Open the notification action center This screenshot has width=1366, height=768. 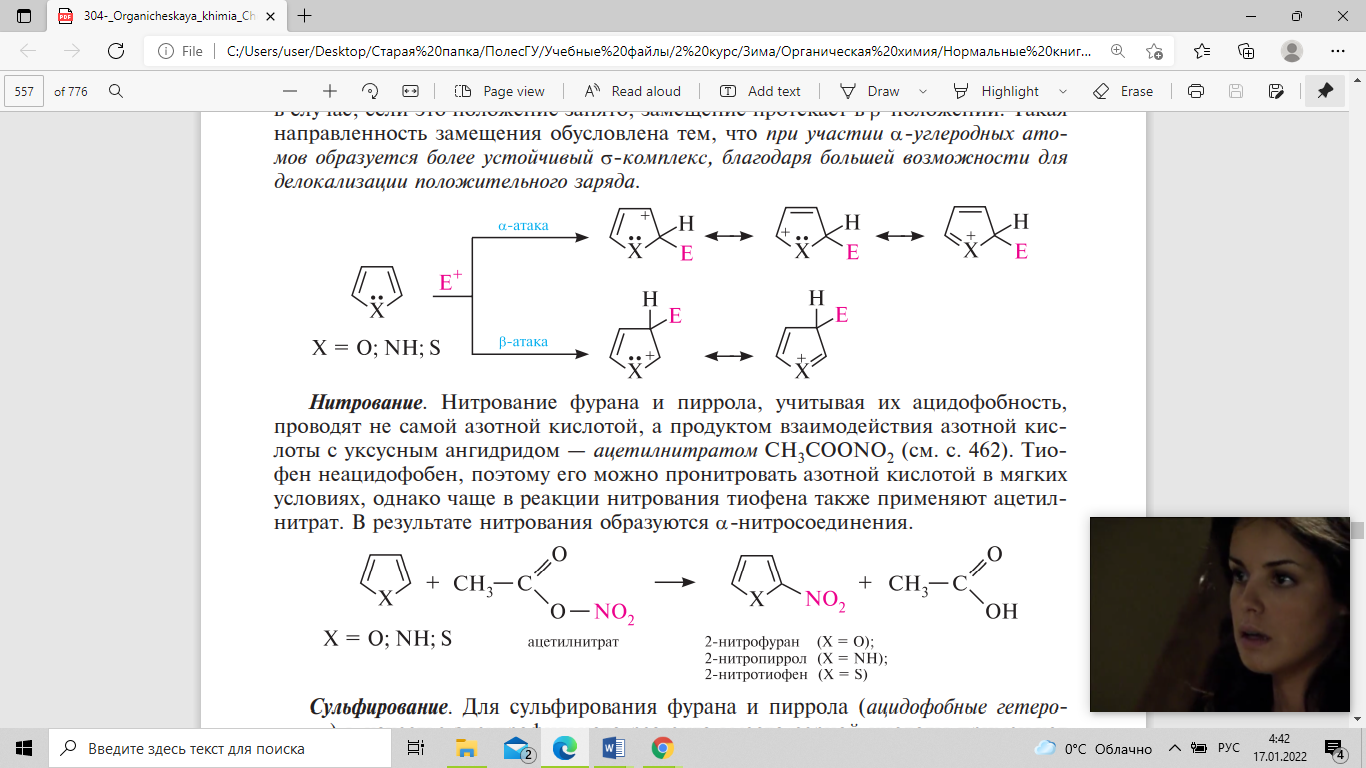tap(1336, 748)
